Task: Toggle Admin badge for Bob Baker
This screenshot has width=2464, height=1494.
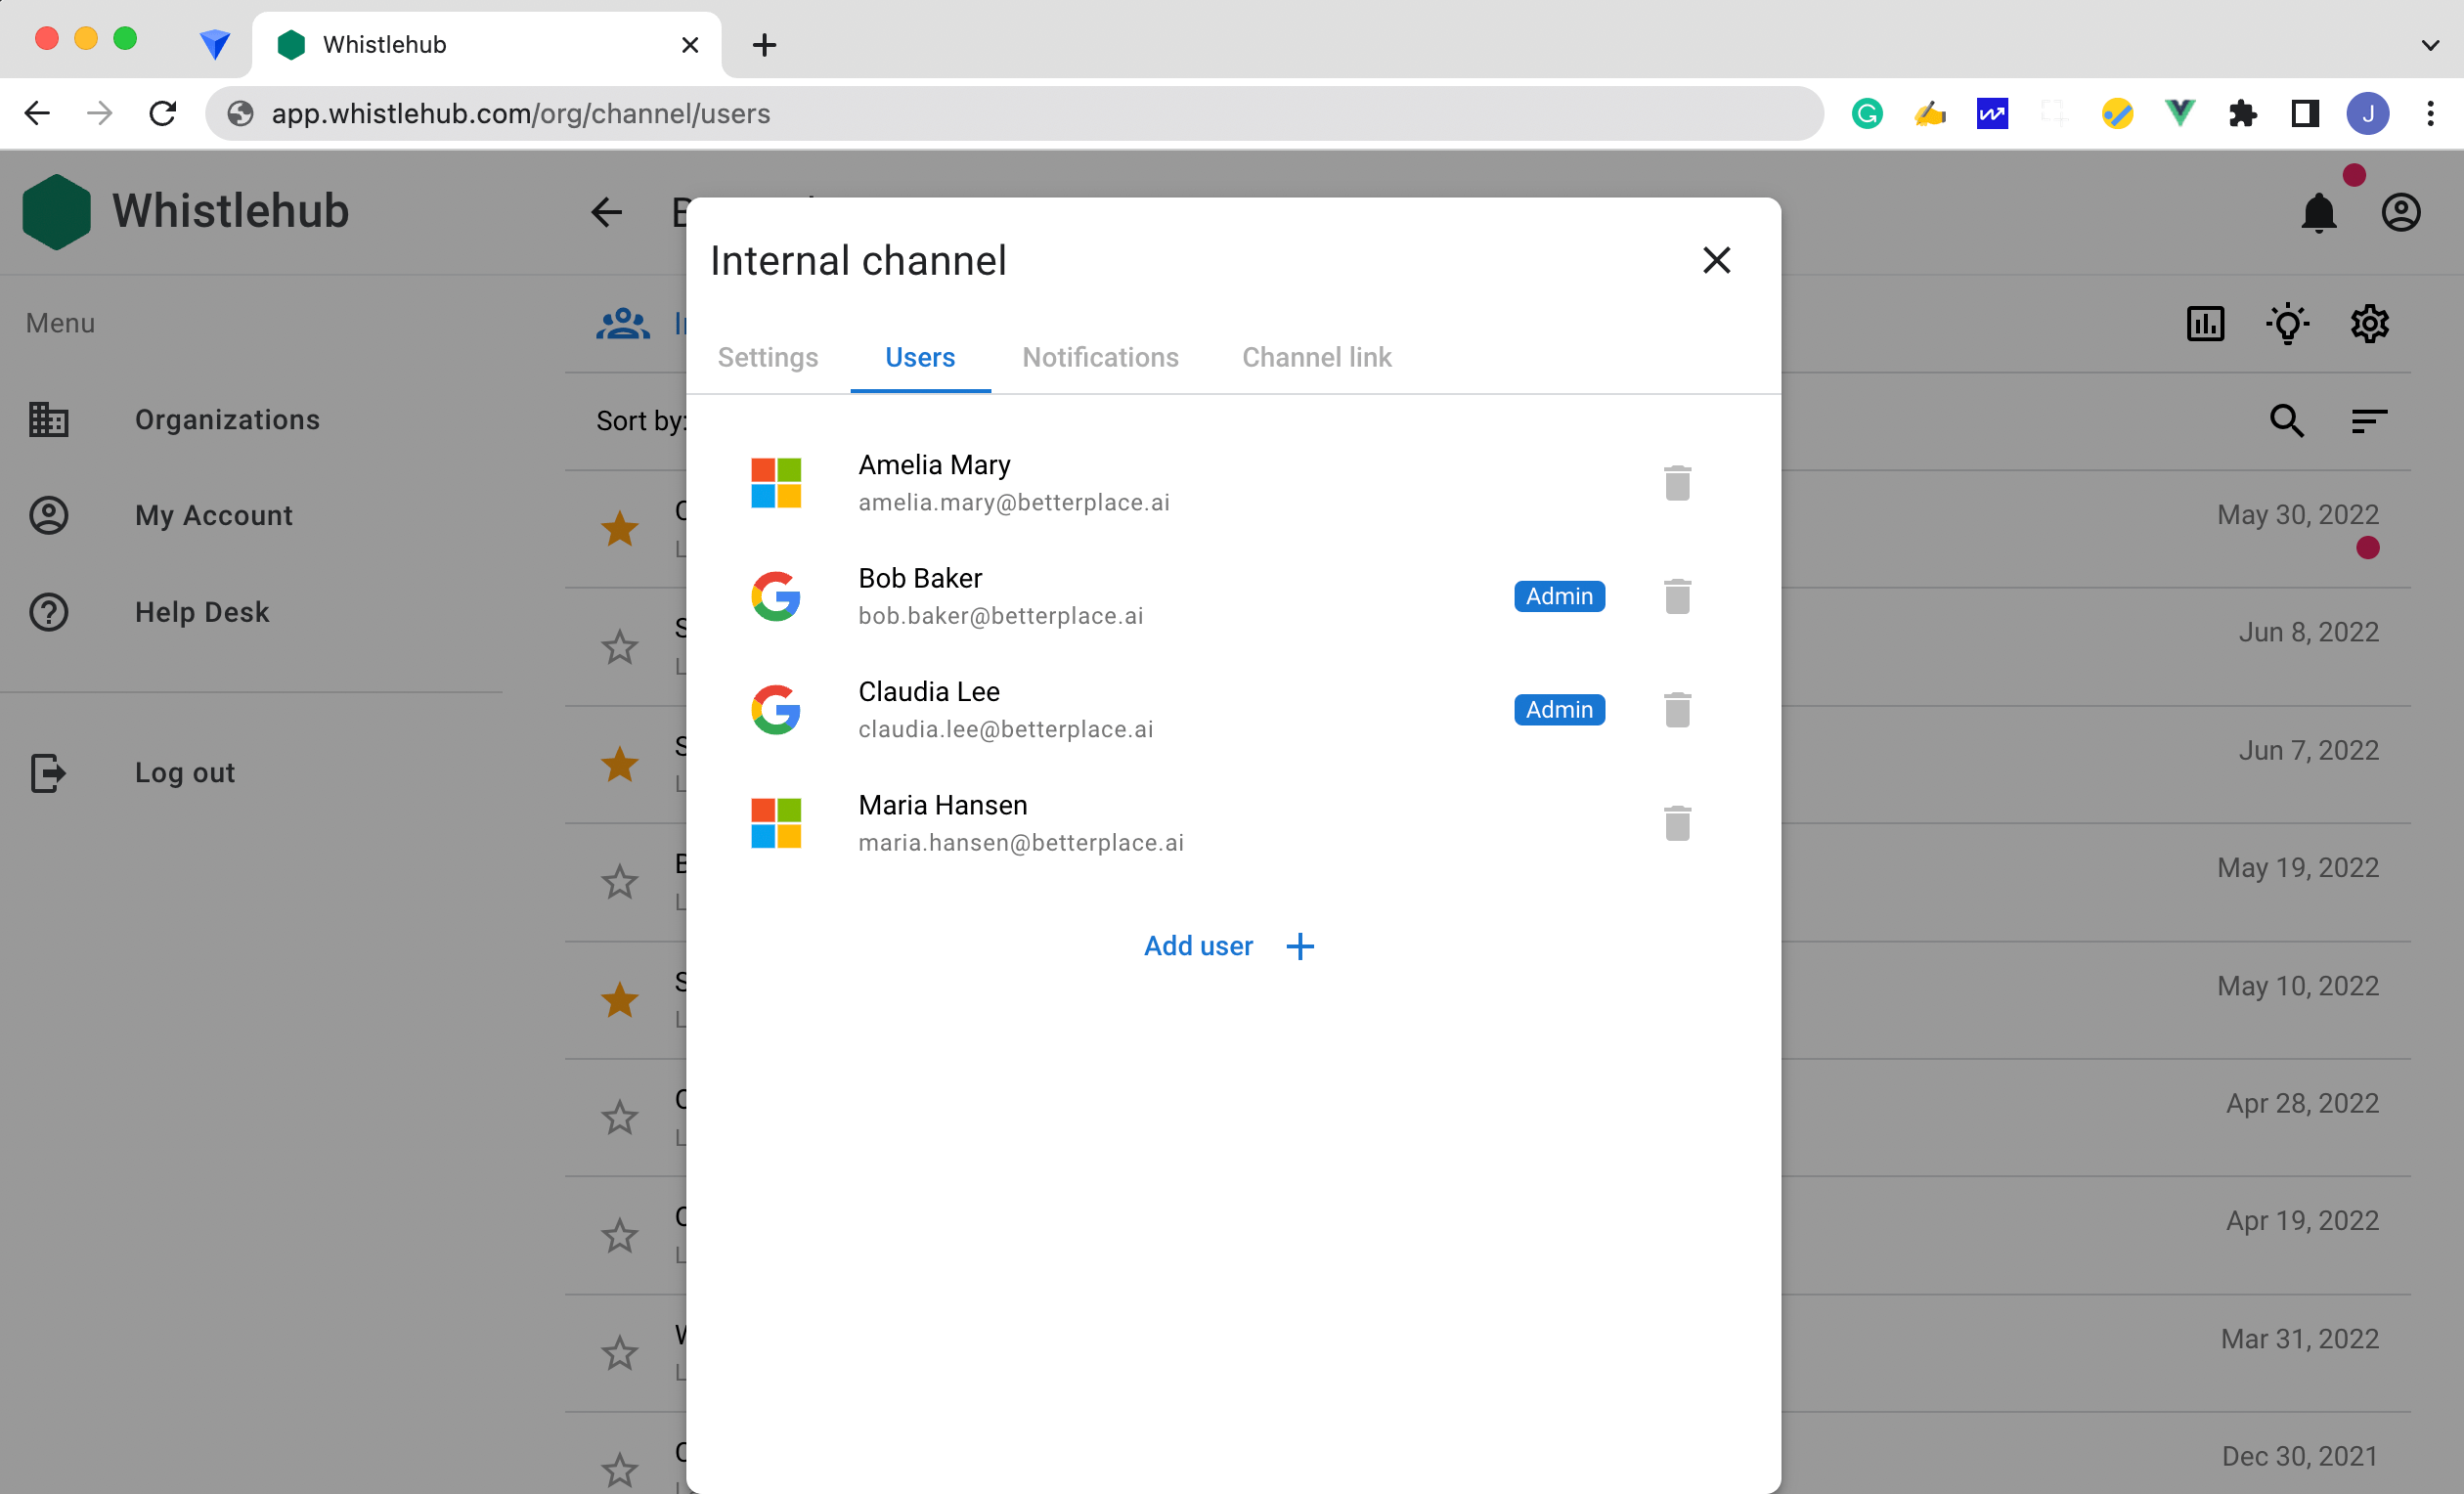Action: 1558,597
